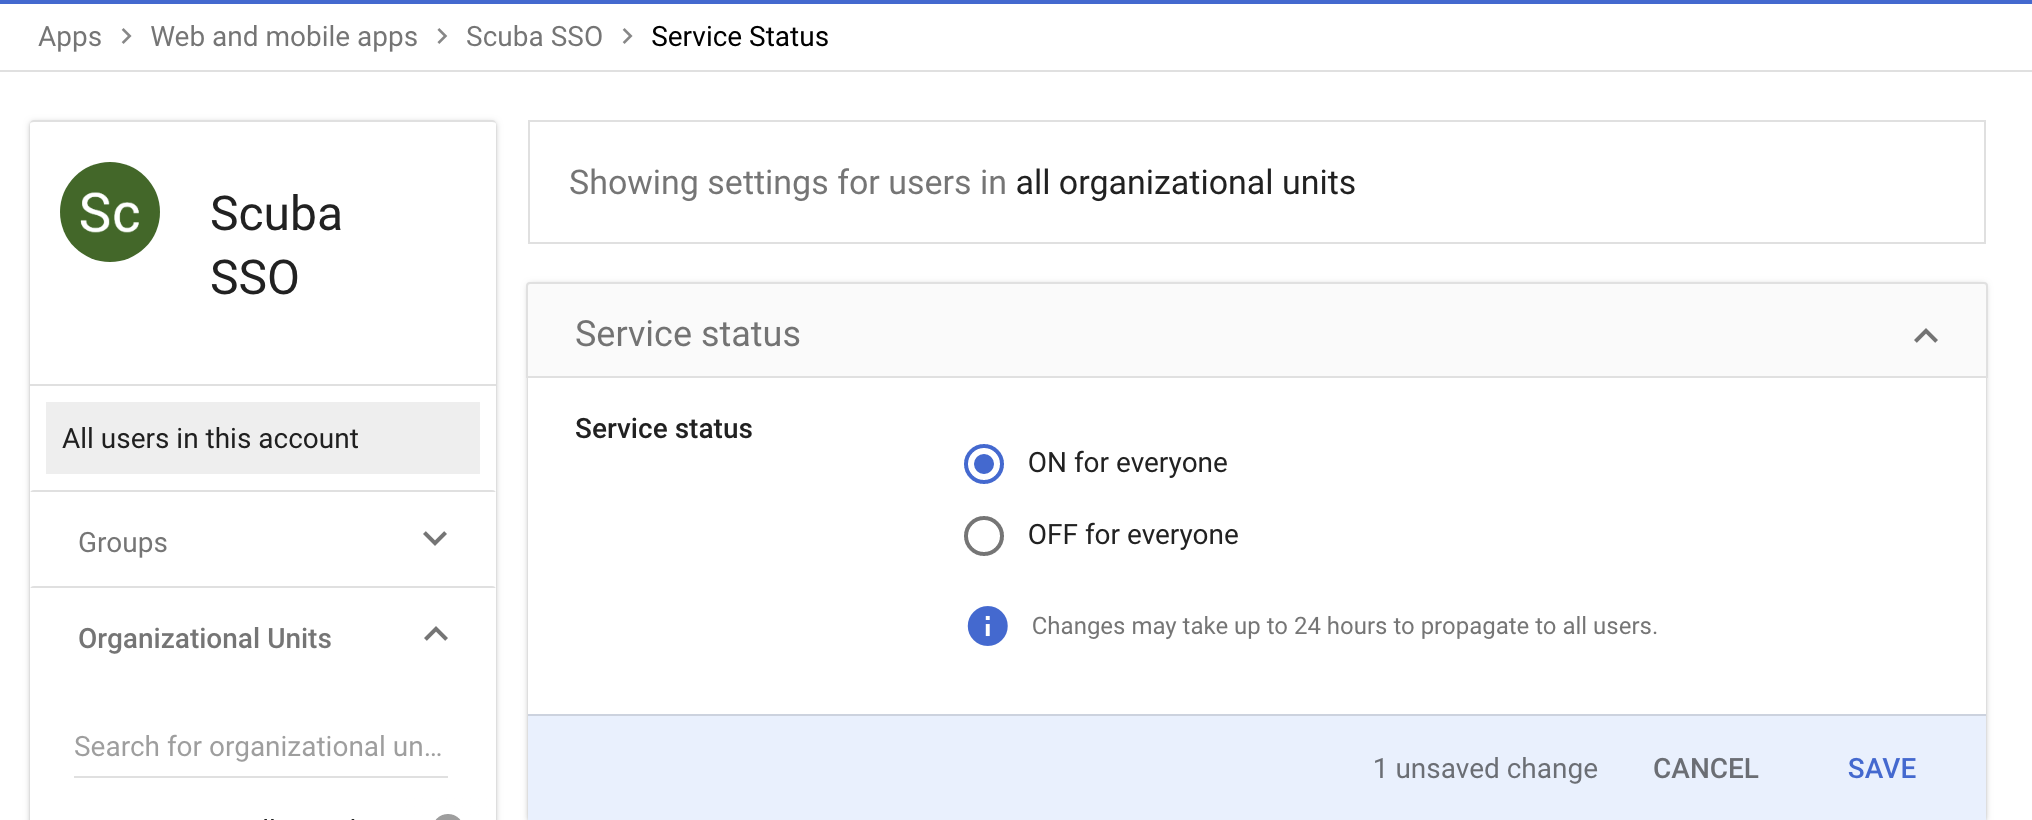Click the Scuba SSO app title
Screen dimensions: 2032x820
[x=276, y=245]
